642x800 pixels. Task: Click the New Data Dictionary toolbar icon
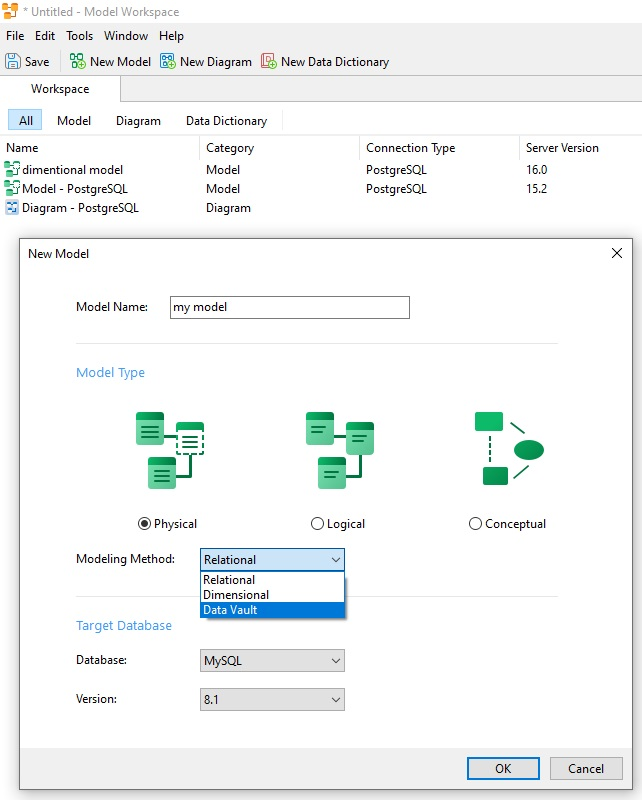point(269,61)
